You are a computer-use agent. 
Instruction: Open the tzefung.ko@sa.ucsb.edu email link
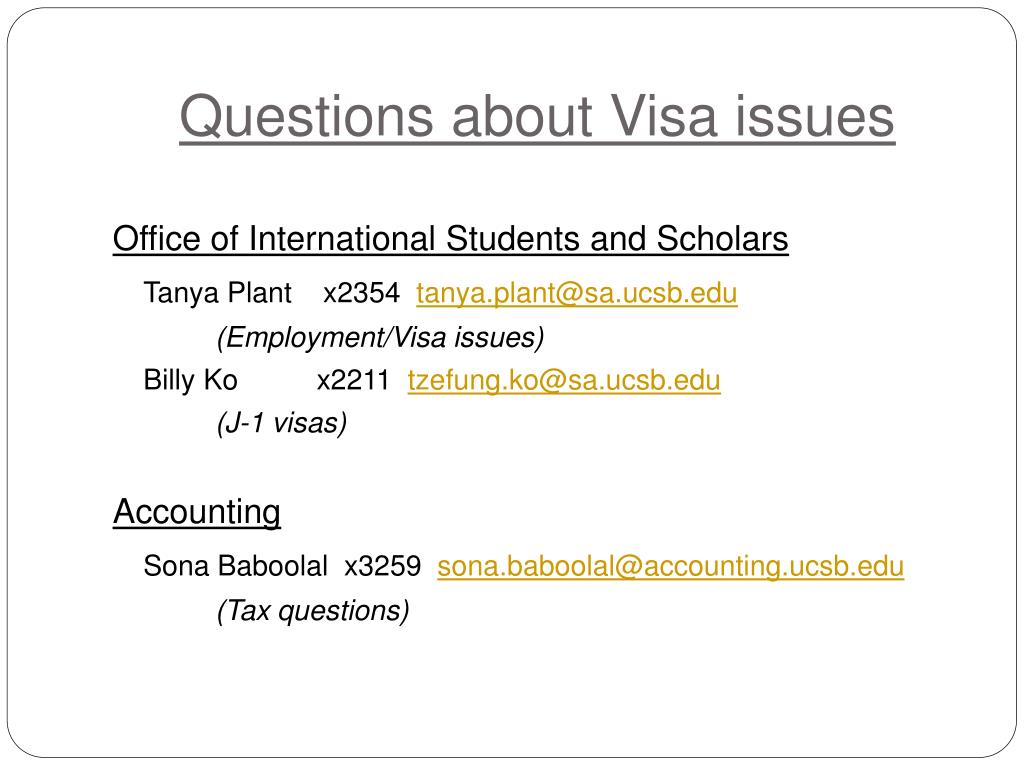[x=564, y=381]
